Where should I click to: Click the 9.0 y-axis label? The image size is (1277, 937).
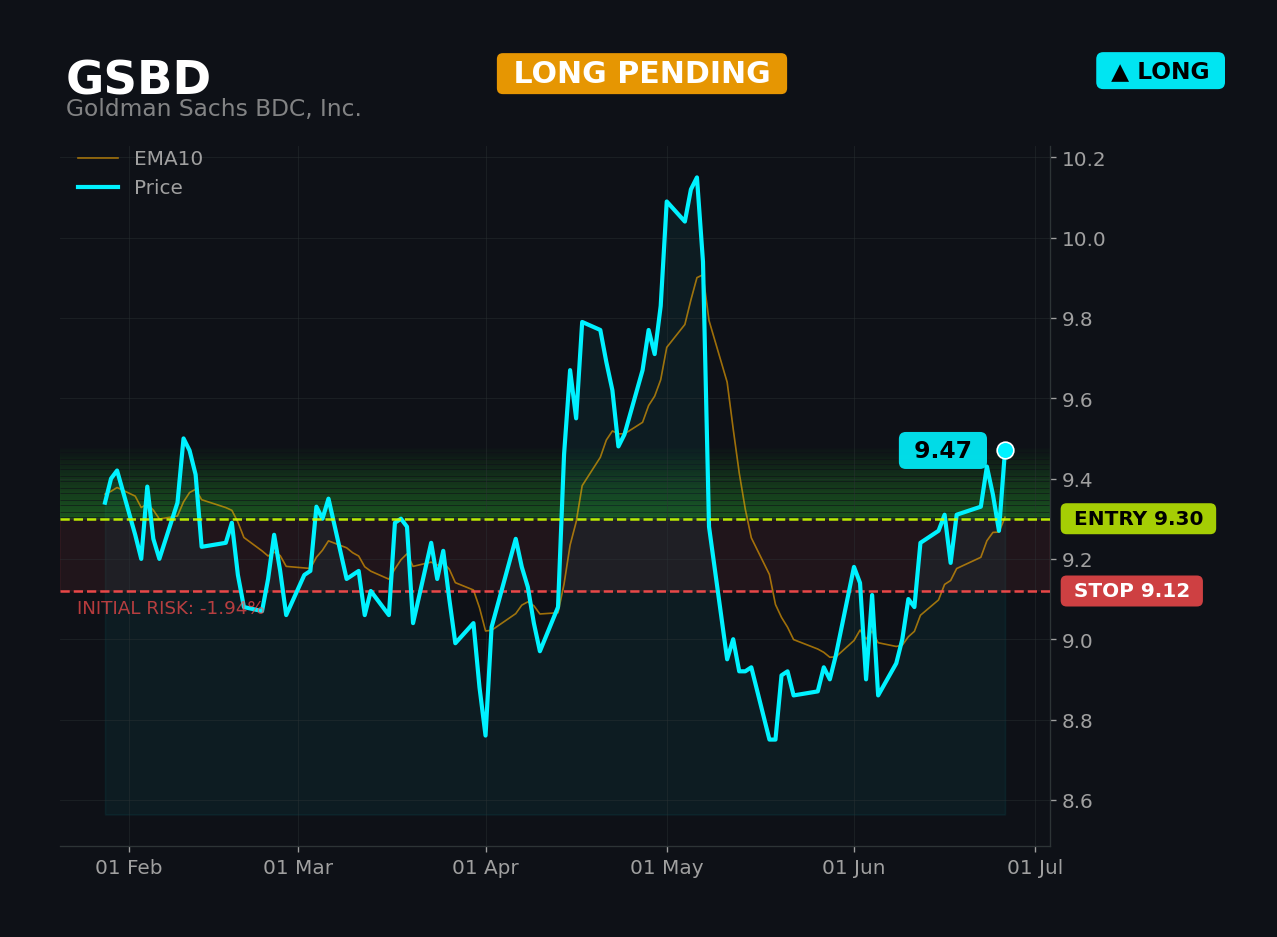[x=1077, y=640]
